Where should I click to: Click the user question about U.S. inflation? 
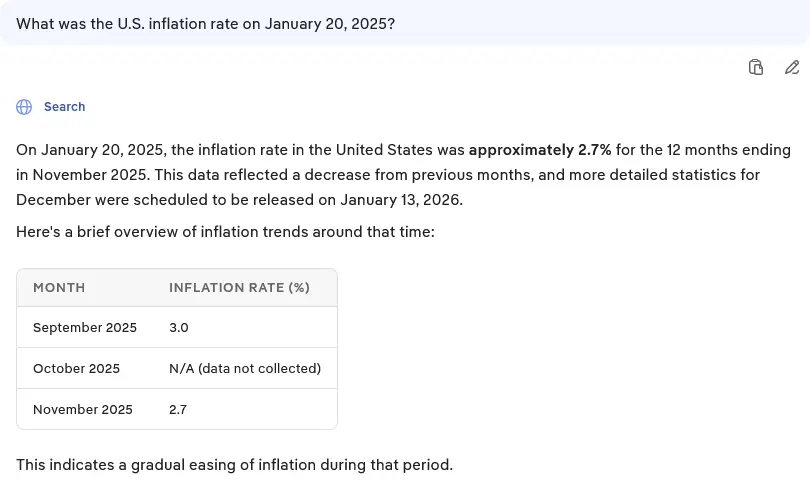(x=205, y=23)
